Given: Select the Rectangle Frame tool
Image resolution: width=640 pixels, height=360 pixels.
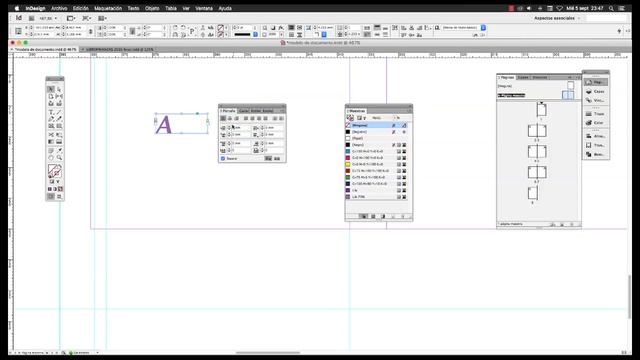Looking at the screenshot, I should tap(51, 126).
